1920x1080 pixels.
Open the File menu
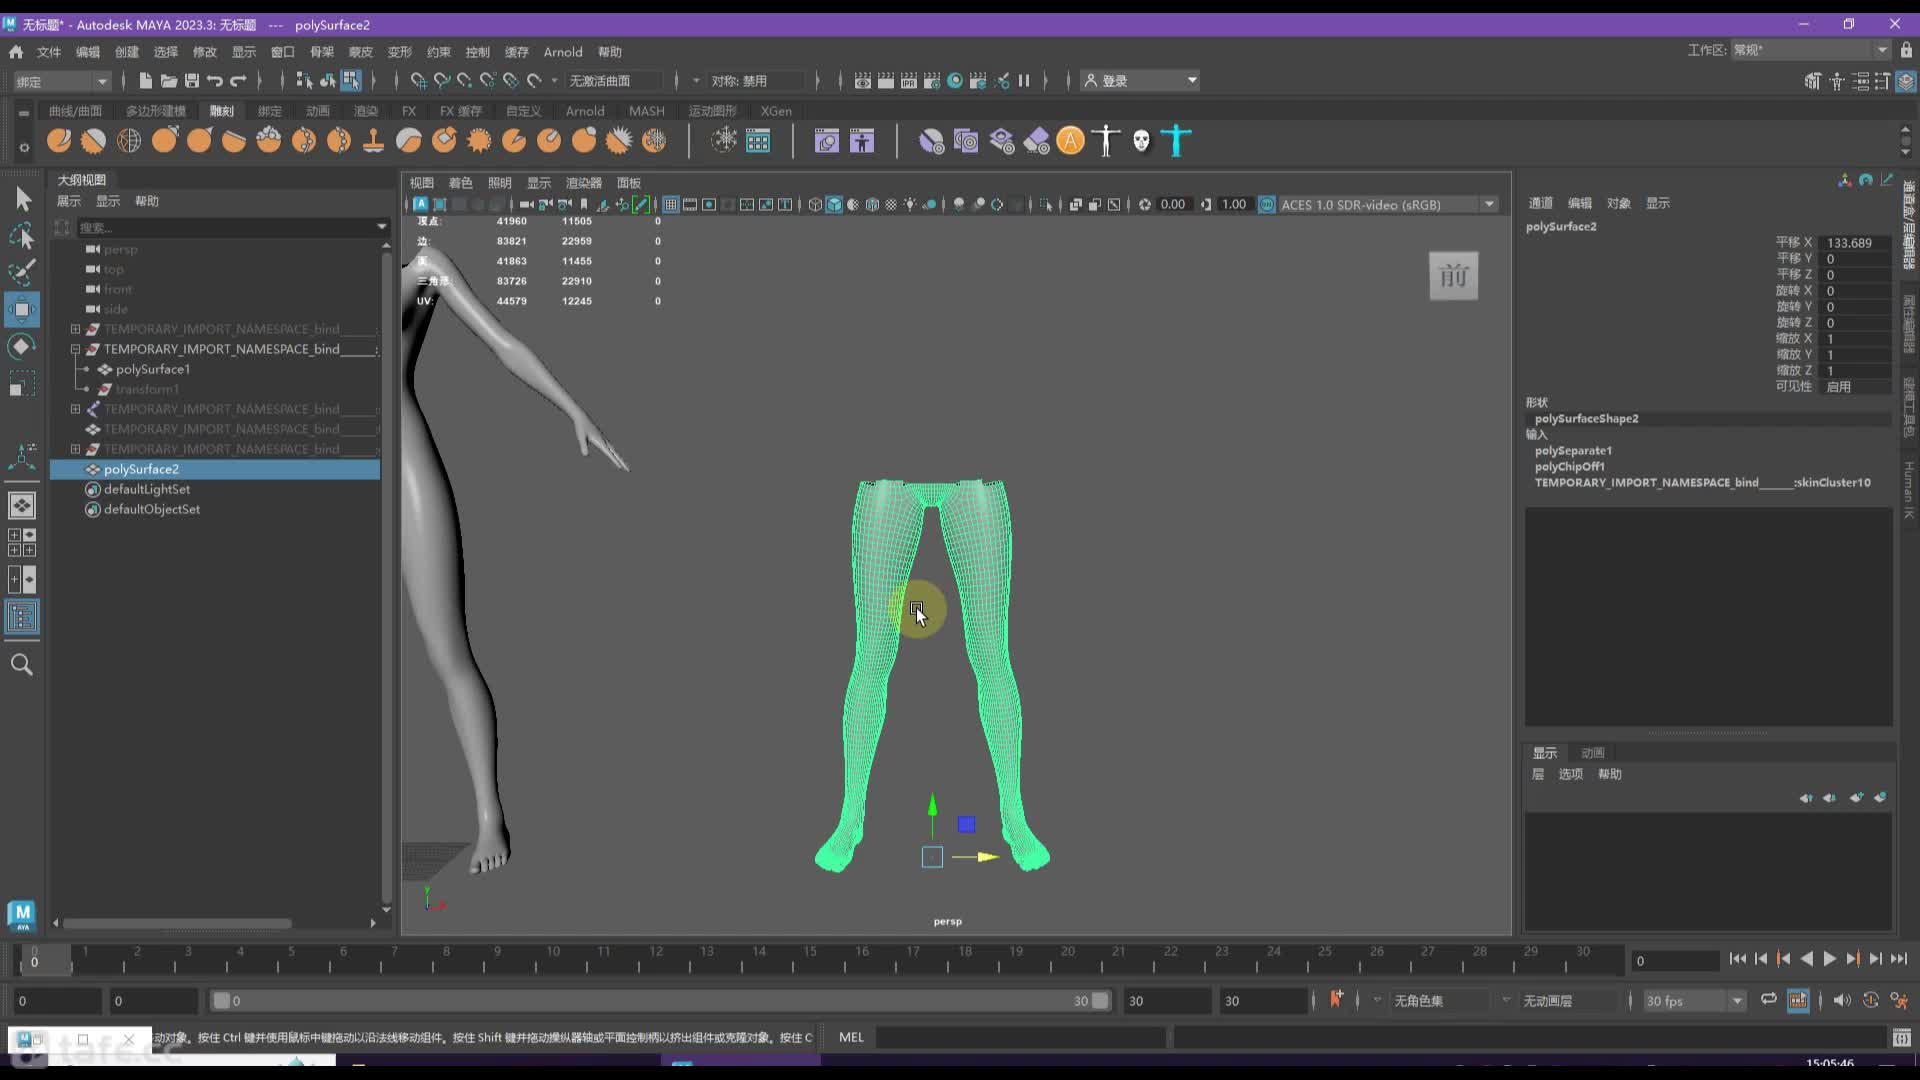(48, 52)
